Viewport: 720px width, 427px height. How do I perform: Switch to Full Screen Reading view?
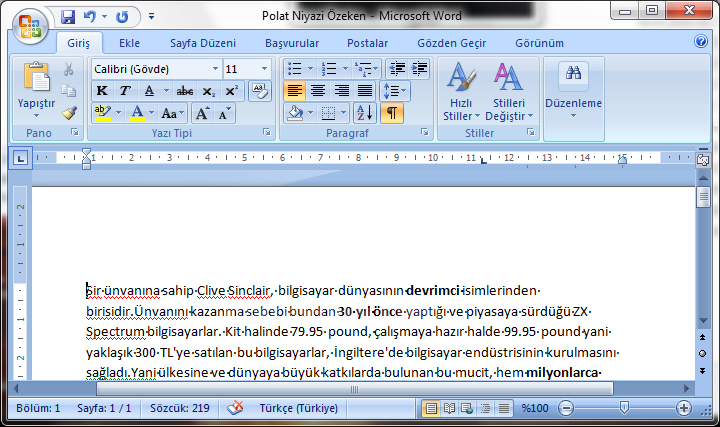pos(449,408)
